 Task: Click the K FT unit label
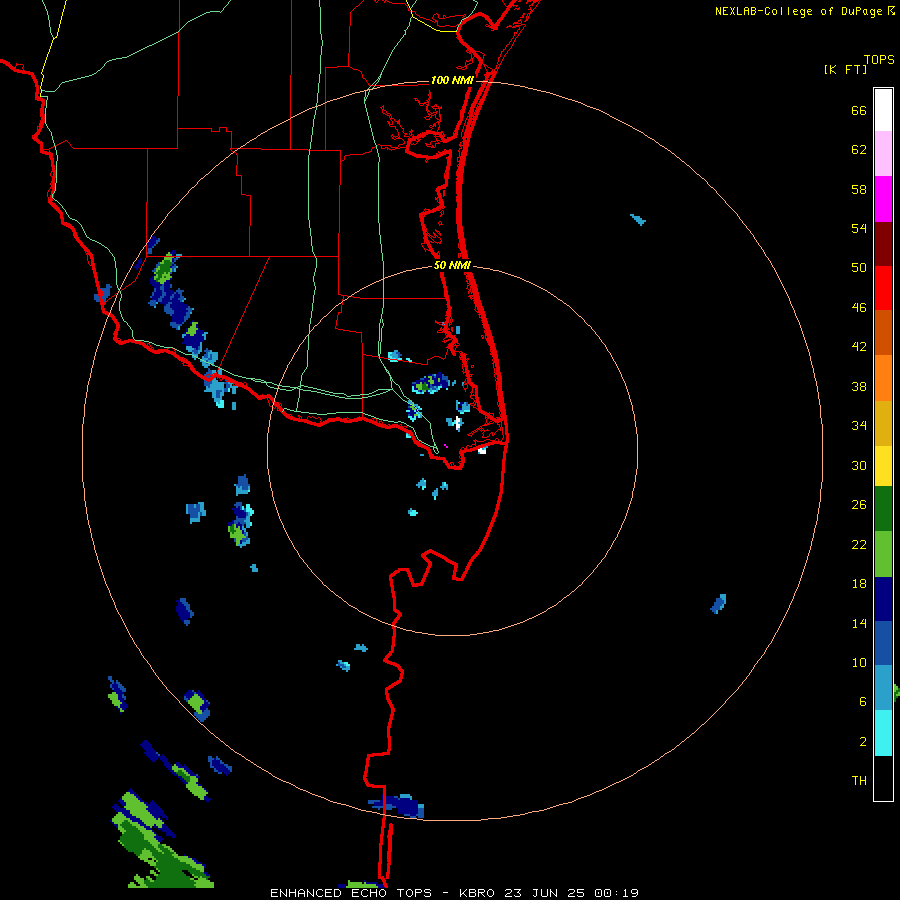tap(845, 69)
